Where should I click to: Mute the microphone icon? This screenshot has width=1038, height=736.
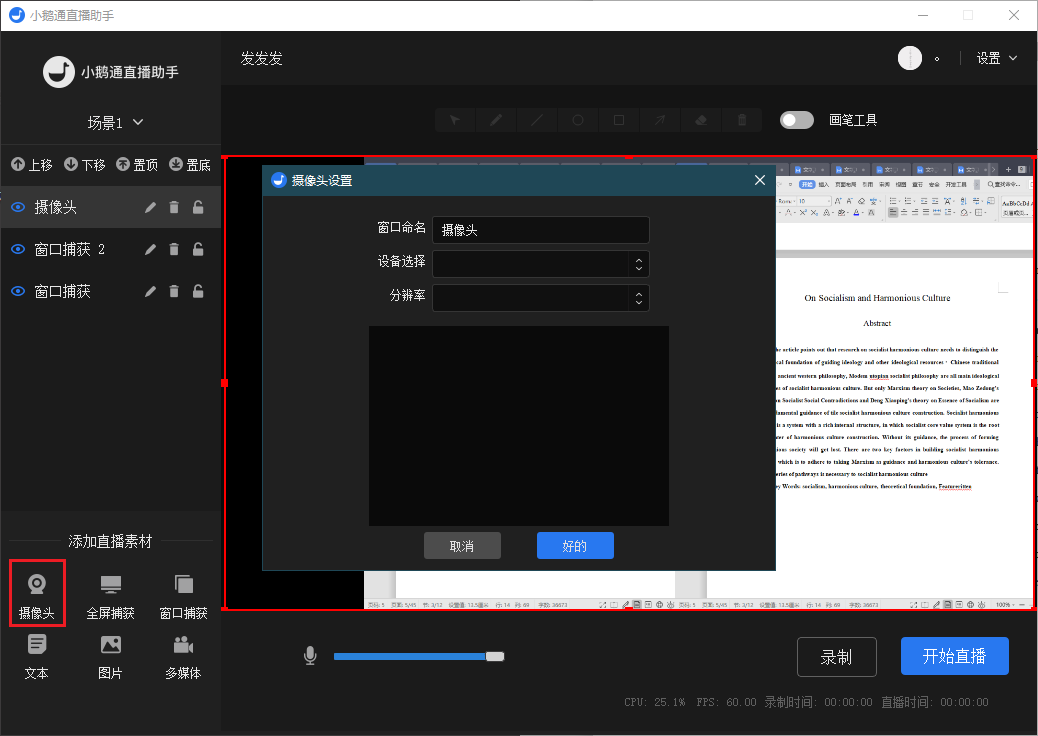[x=310, y=656]
